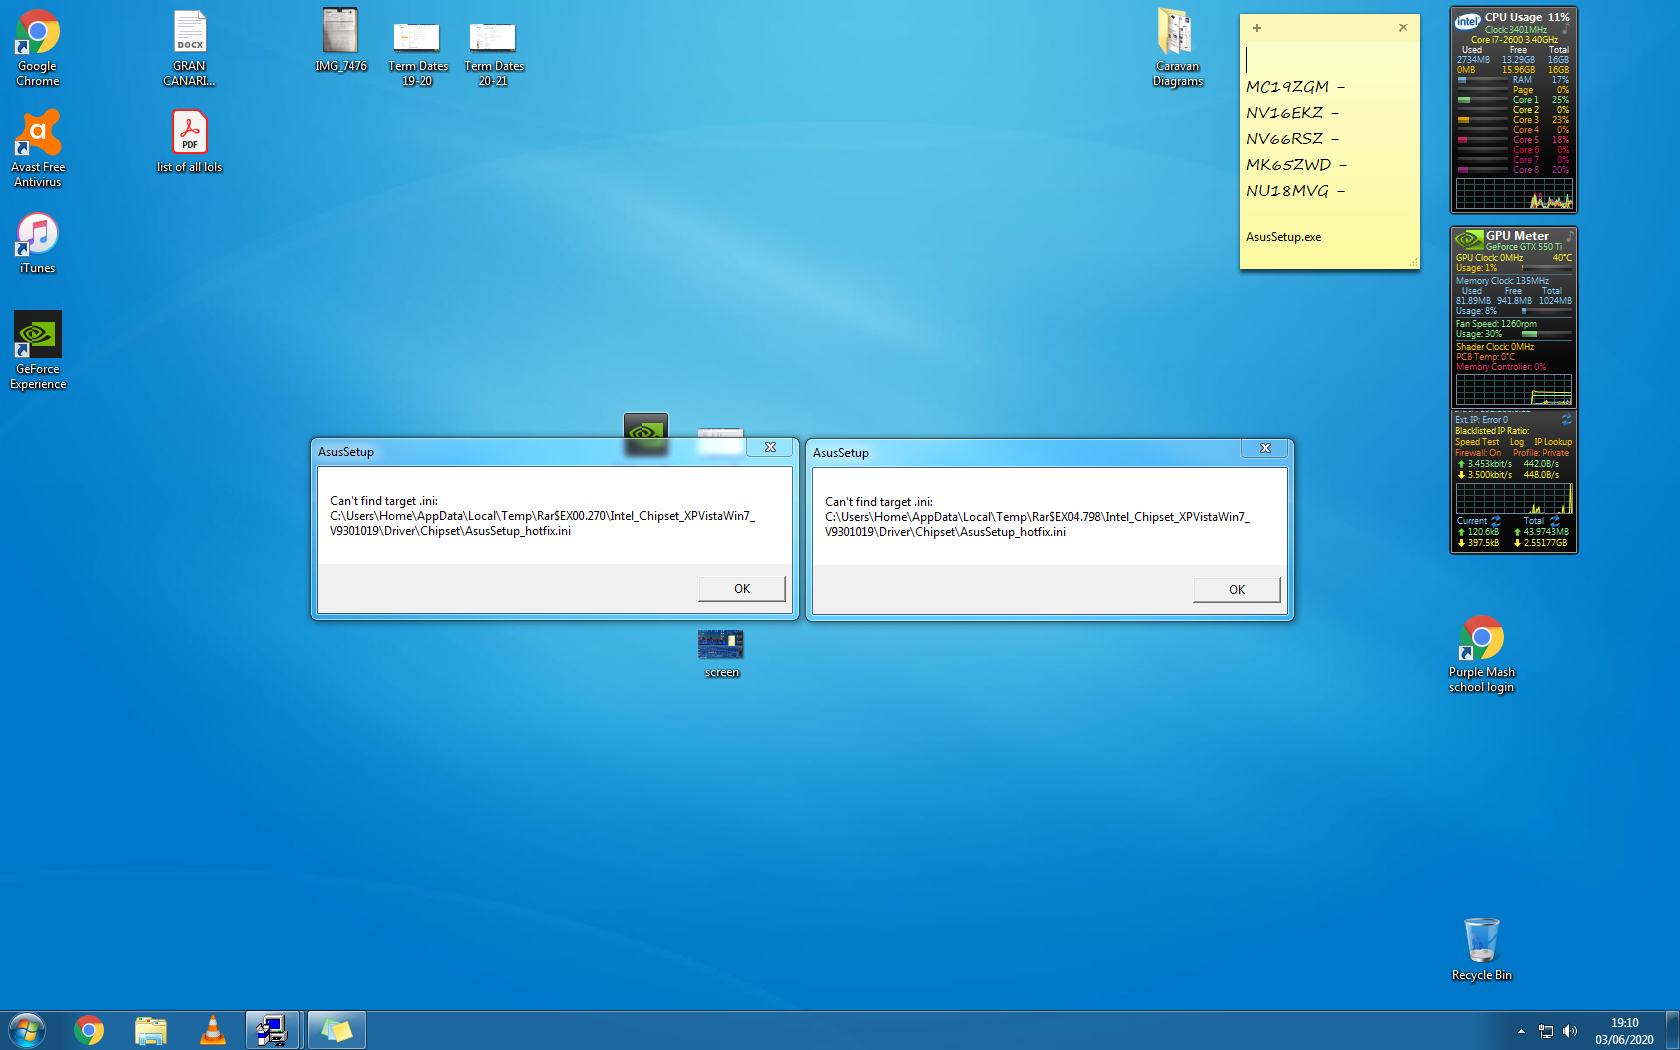This screenshot has height=1050, width=1680.
Task: Reset Current traffic counter in network gadget
Action: pos(1495,521)
